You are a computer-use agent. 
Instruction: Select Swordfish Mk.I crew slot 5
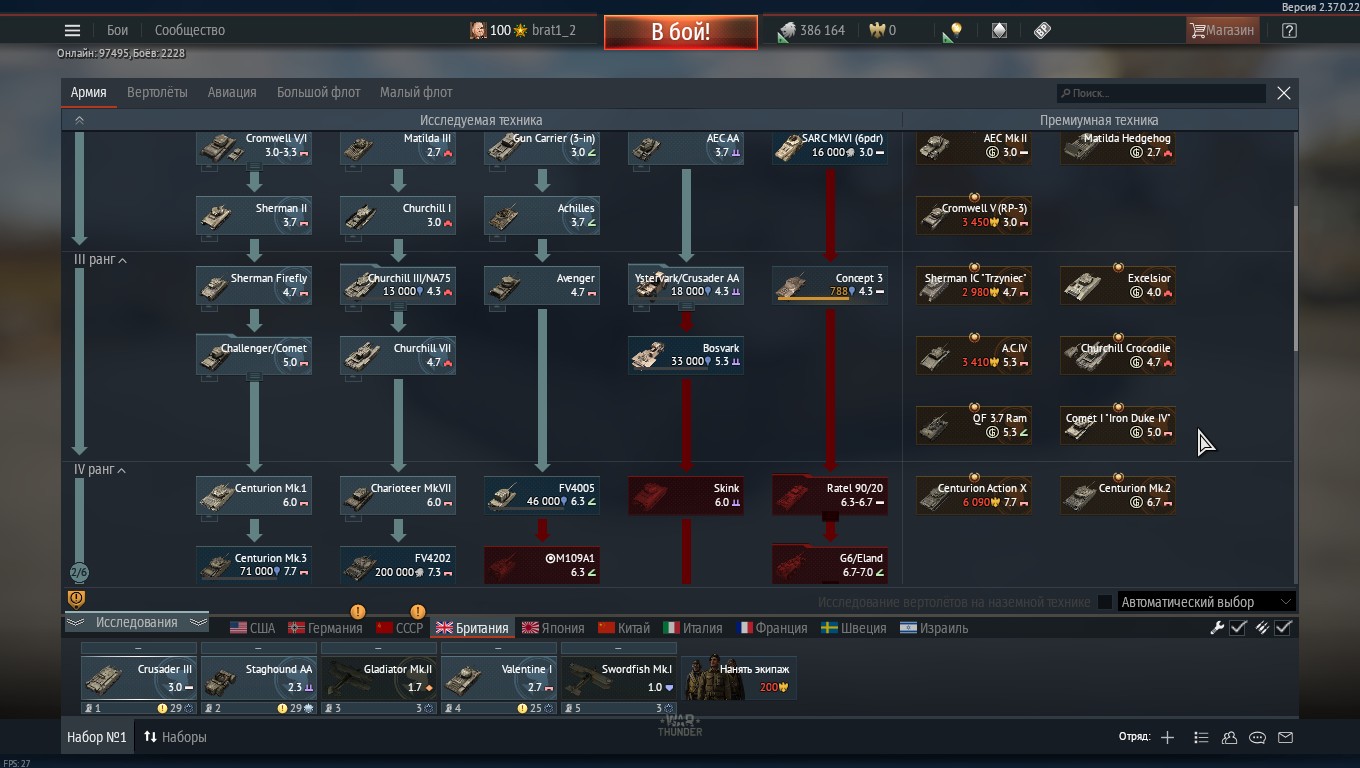[619, 679]
